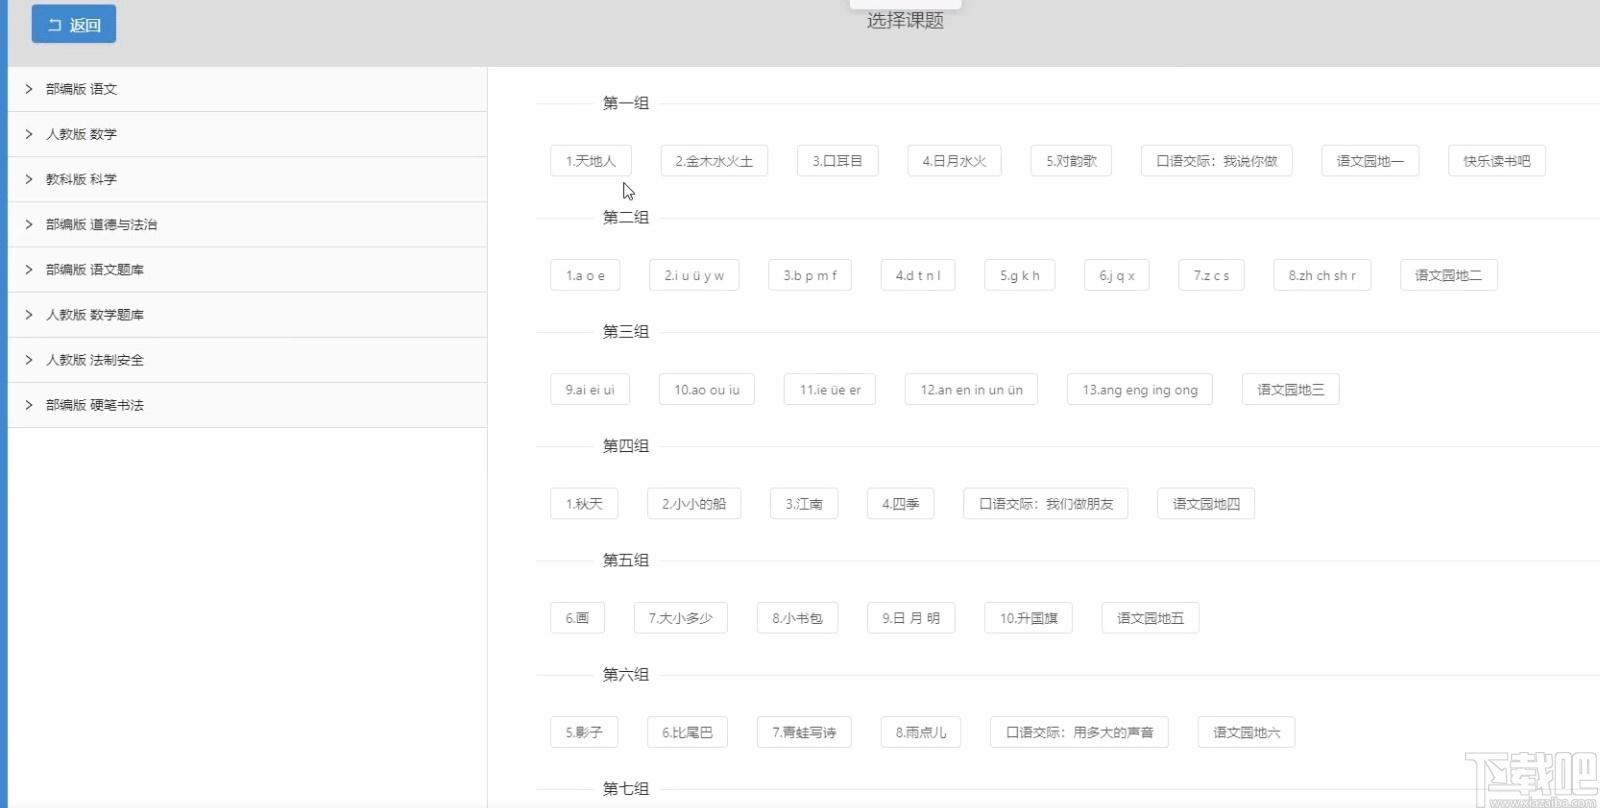Open lesson 4.四季
Image resolution: width=1600 pixels, height=808 pixels.
[x=900, y=504]
